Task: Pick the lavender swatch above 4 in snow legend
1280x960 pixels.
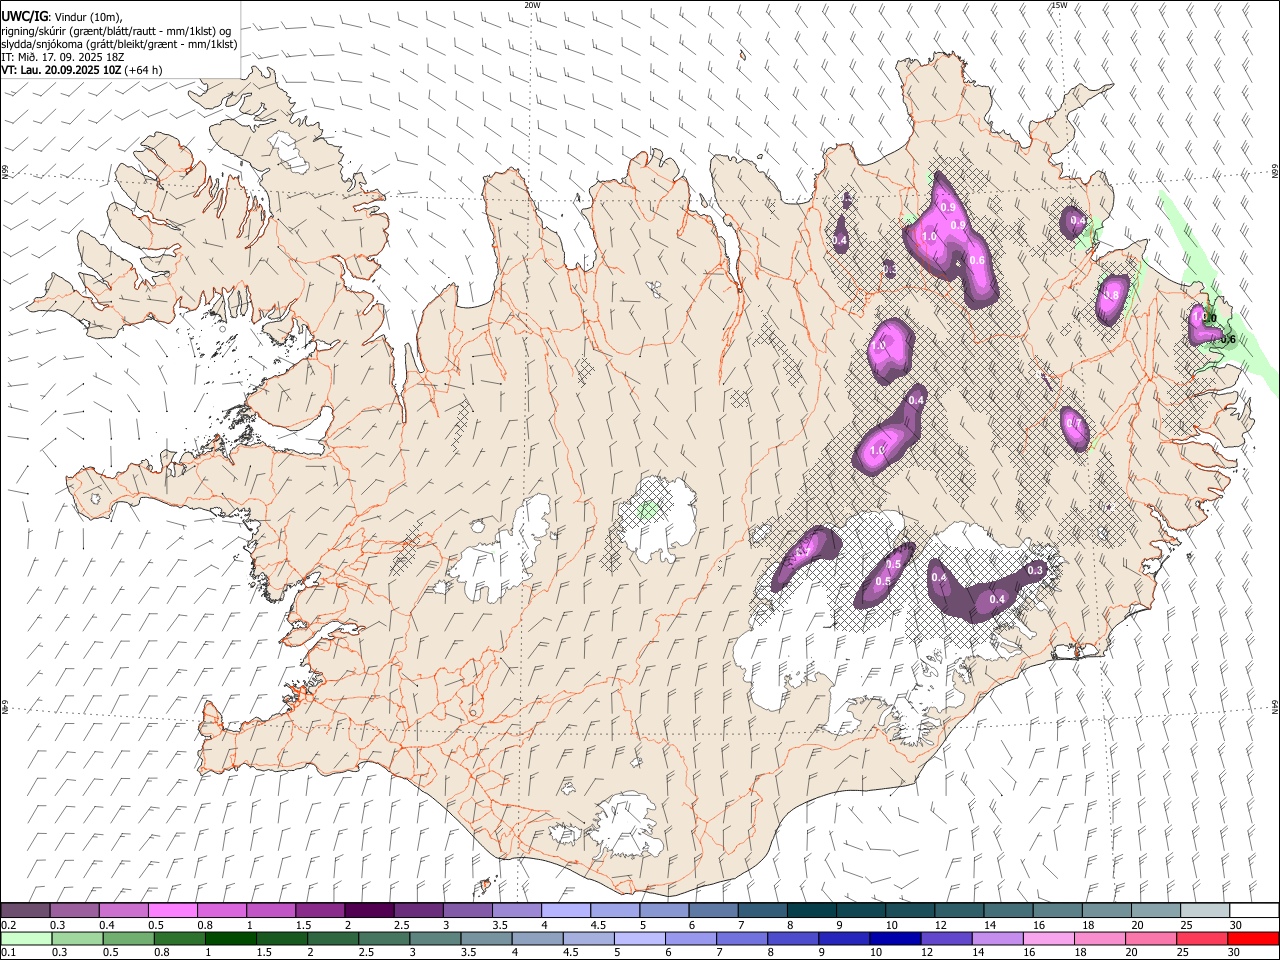Action: pos(566,911)
